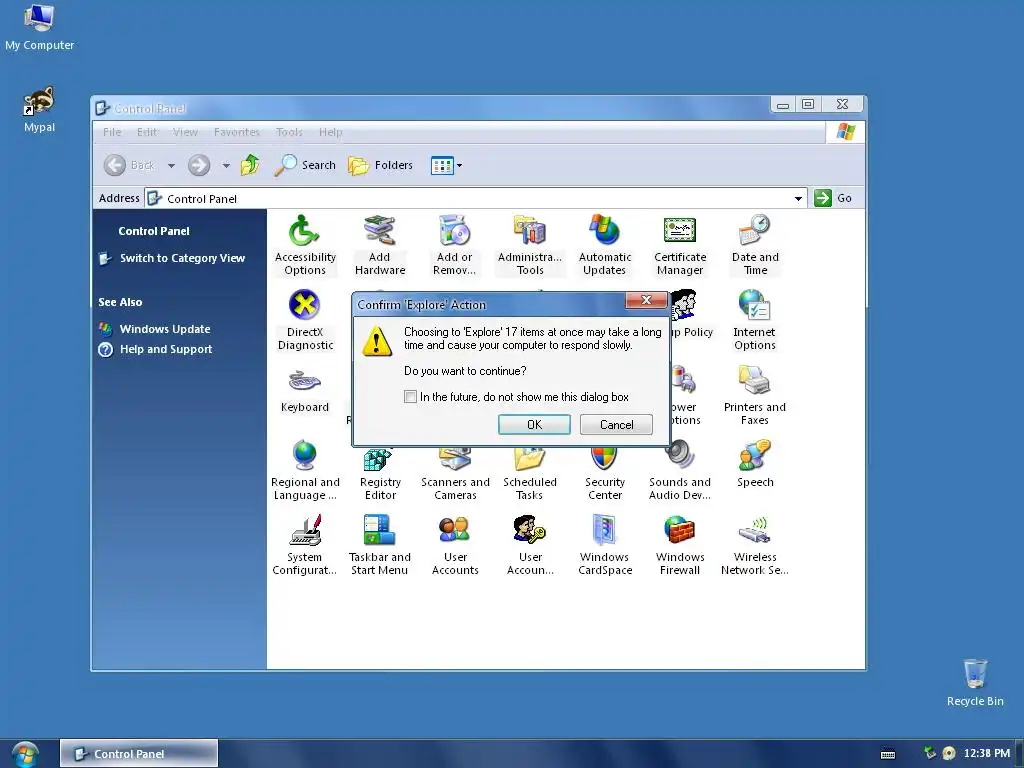The height and width of the screenshot is (768, 1024).
Task: Expand the Back history dropdown arrow
Action: tap(171, 166)
